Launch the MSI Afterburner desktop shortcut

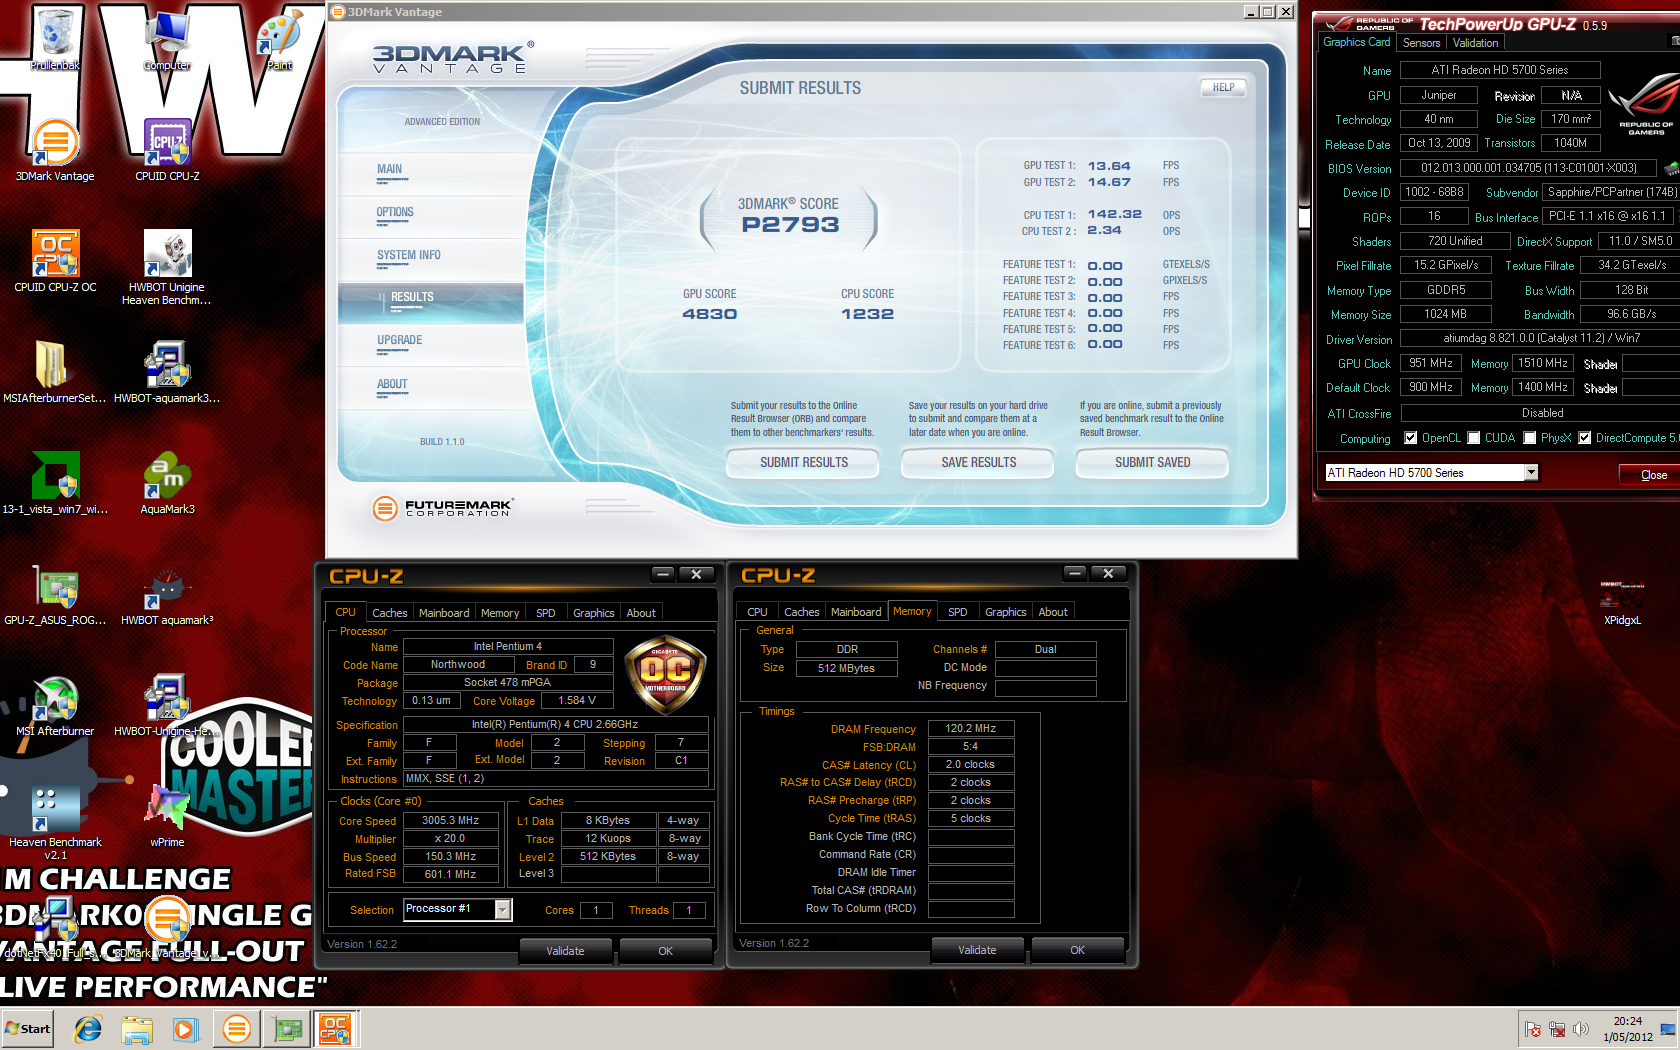coord(55,705)
